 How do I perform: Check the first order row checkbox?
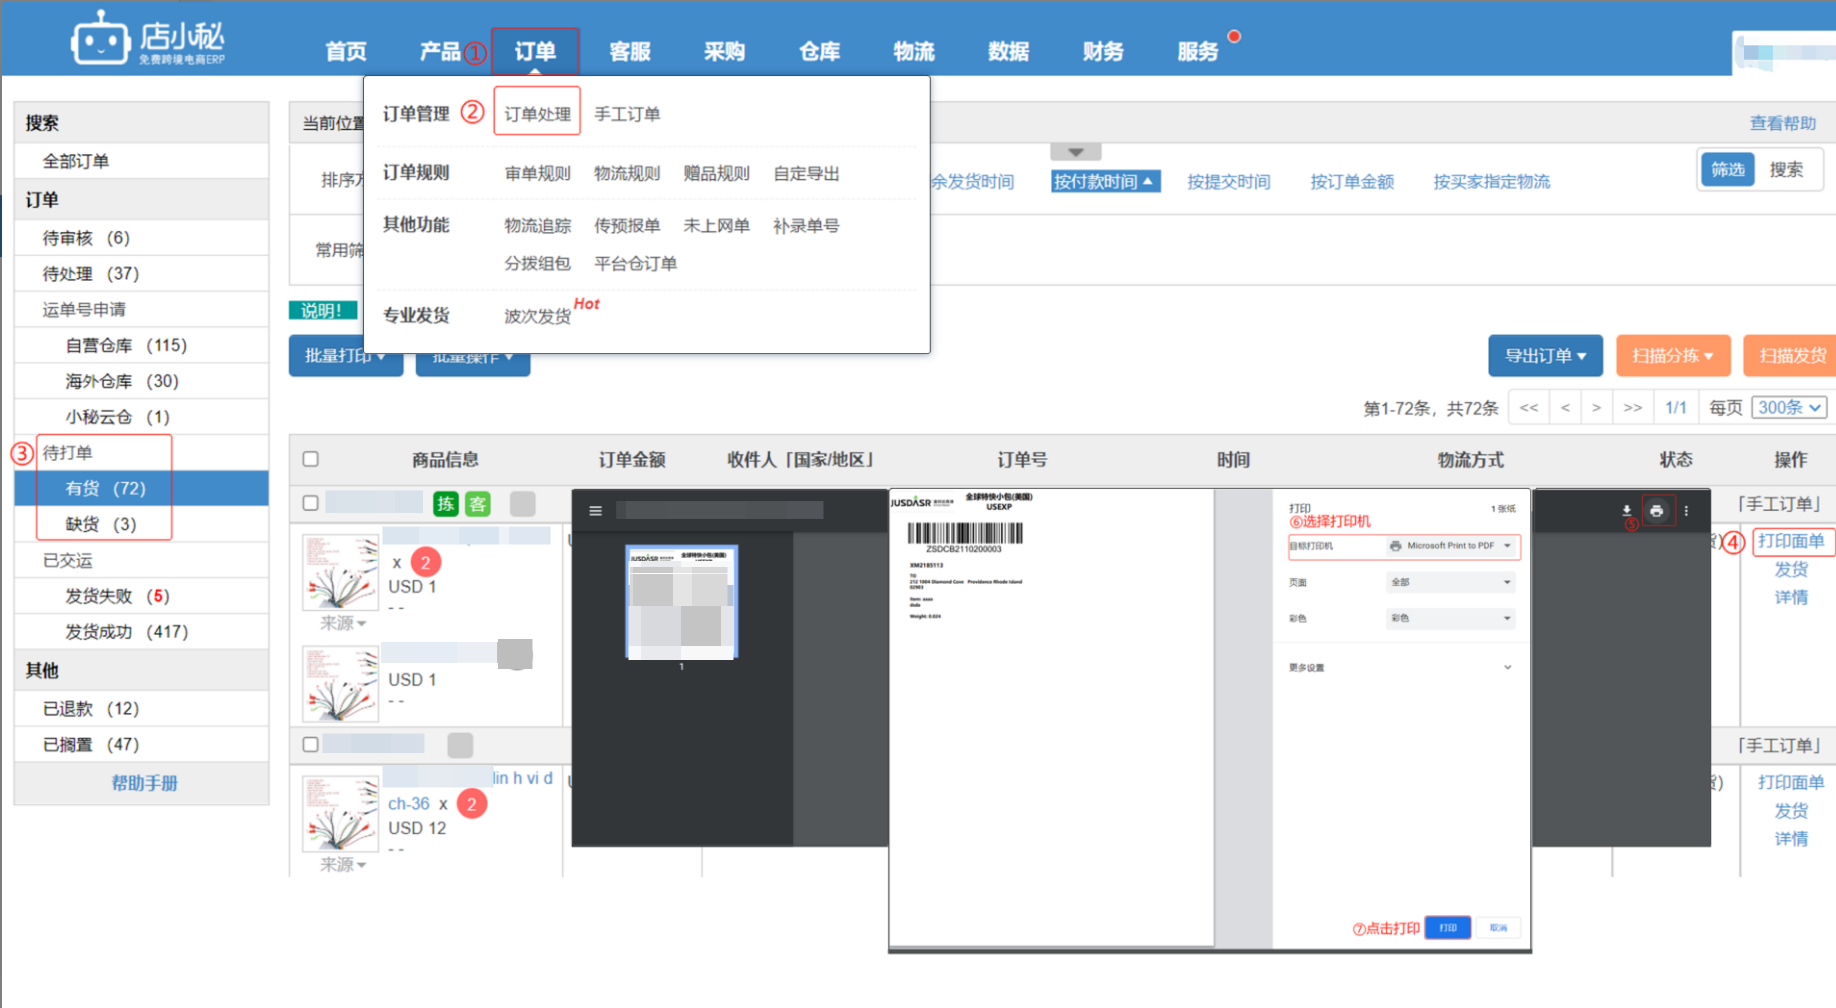[310, 503]
